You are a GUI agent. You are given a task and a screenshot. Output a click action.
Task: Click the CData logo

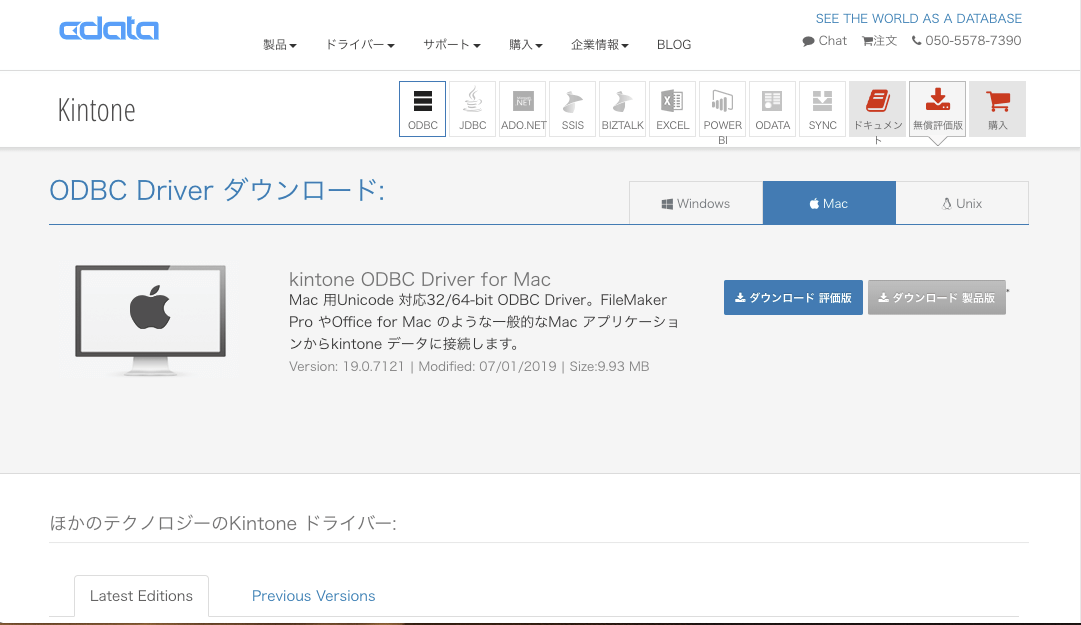109,30
